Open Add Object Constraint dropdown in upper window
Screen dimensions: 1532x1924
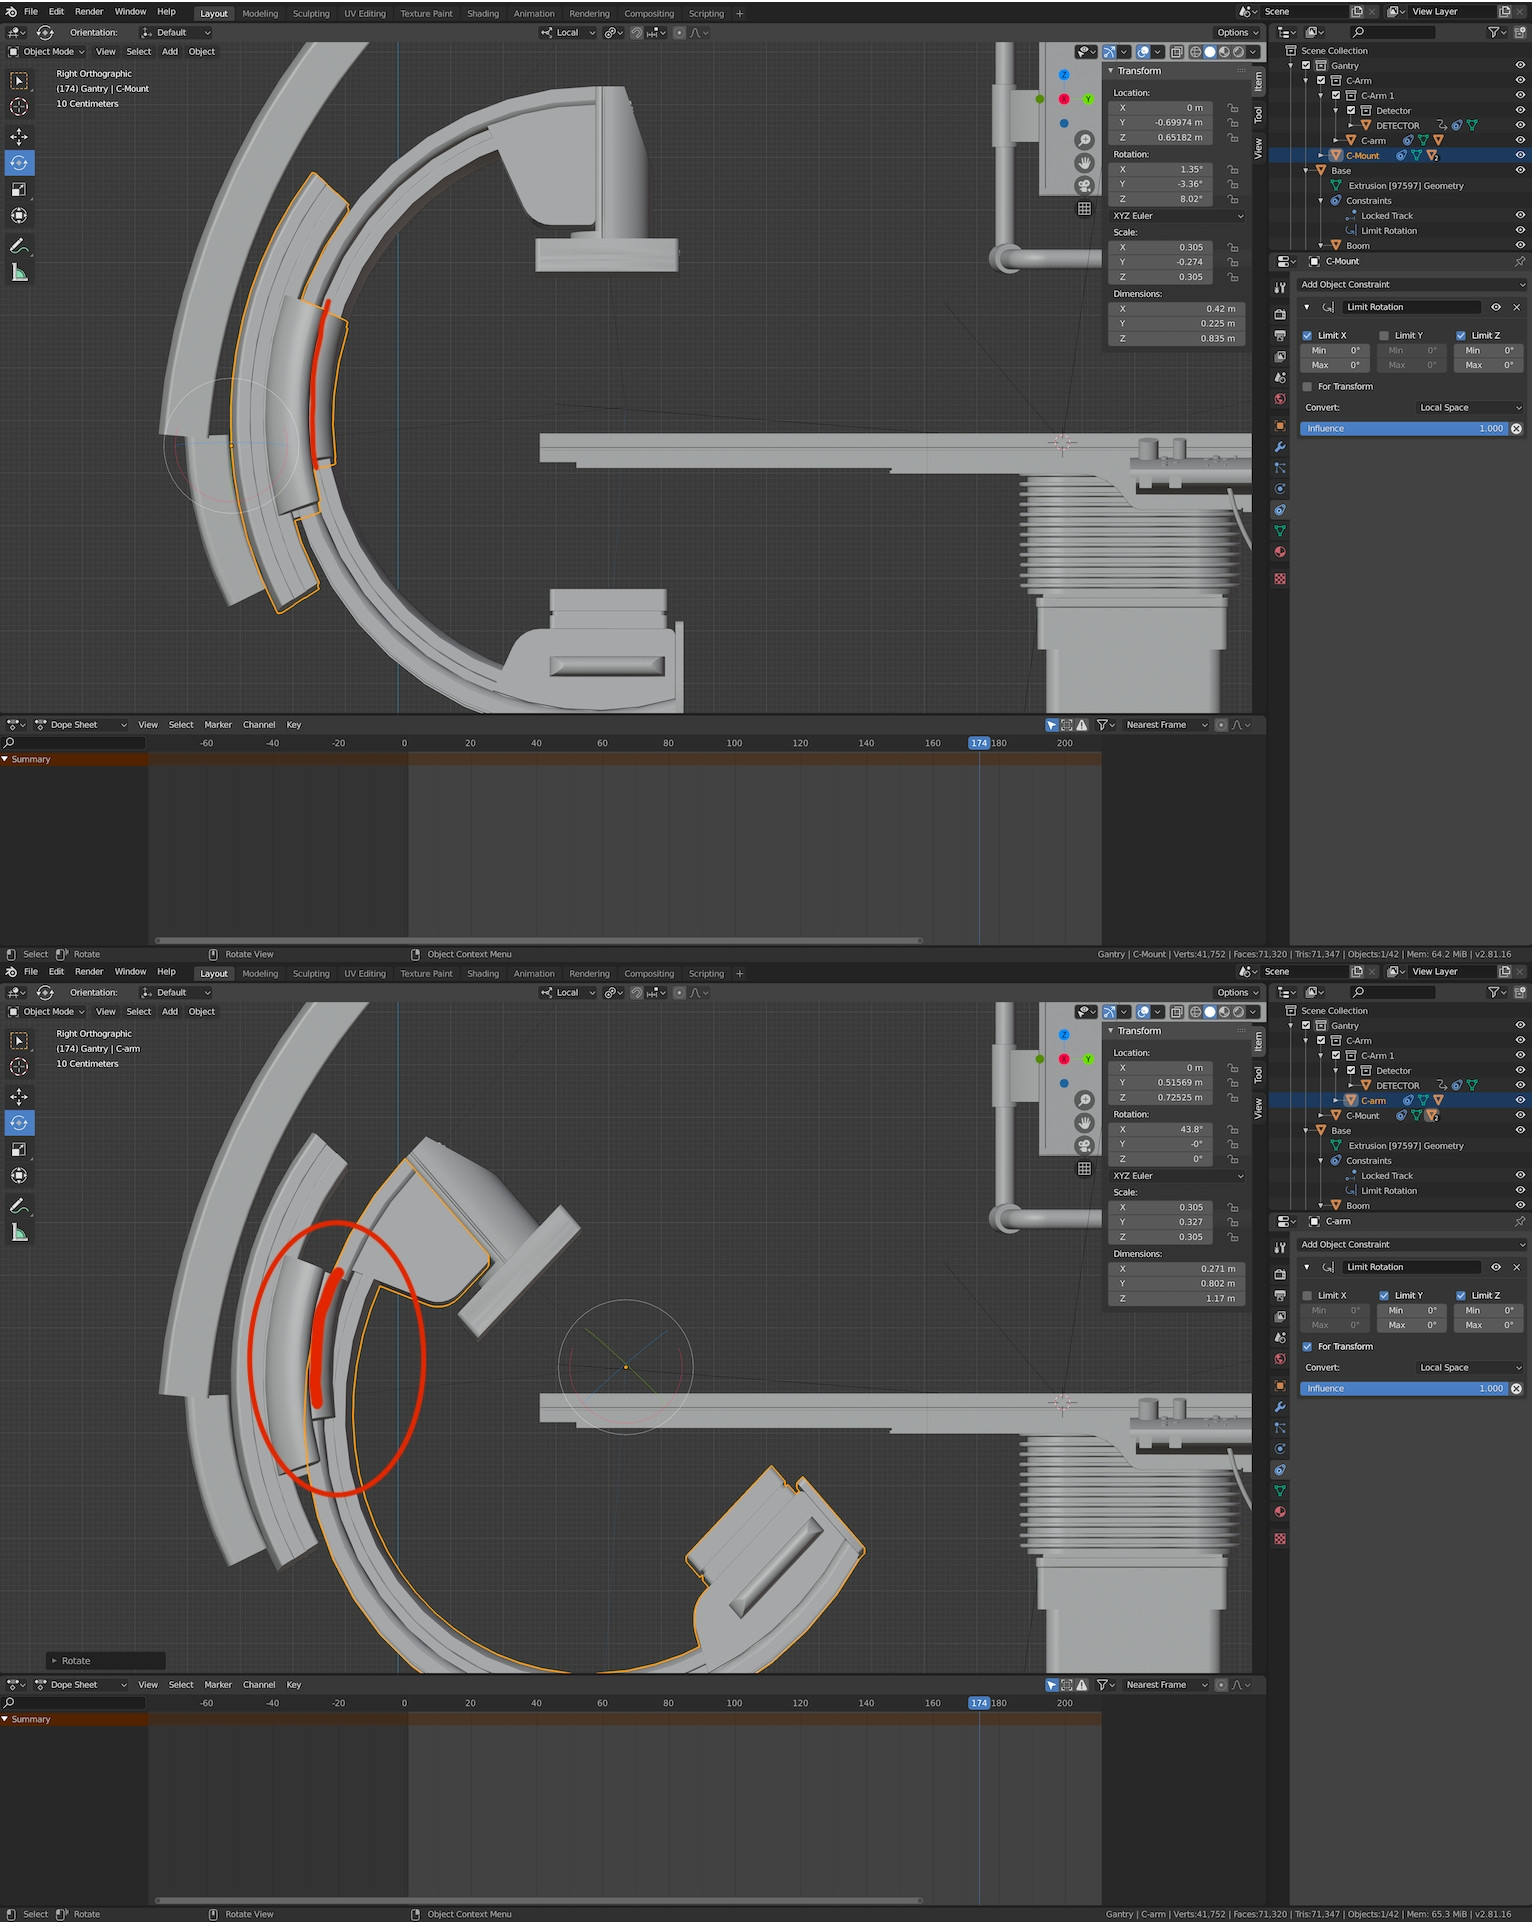[x=1411, y=285]
